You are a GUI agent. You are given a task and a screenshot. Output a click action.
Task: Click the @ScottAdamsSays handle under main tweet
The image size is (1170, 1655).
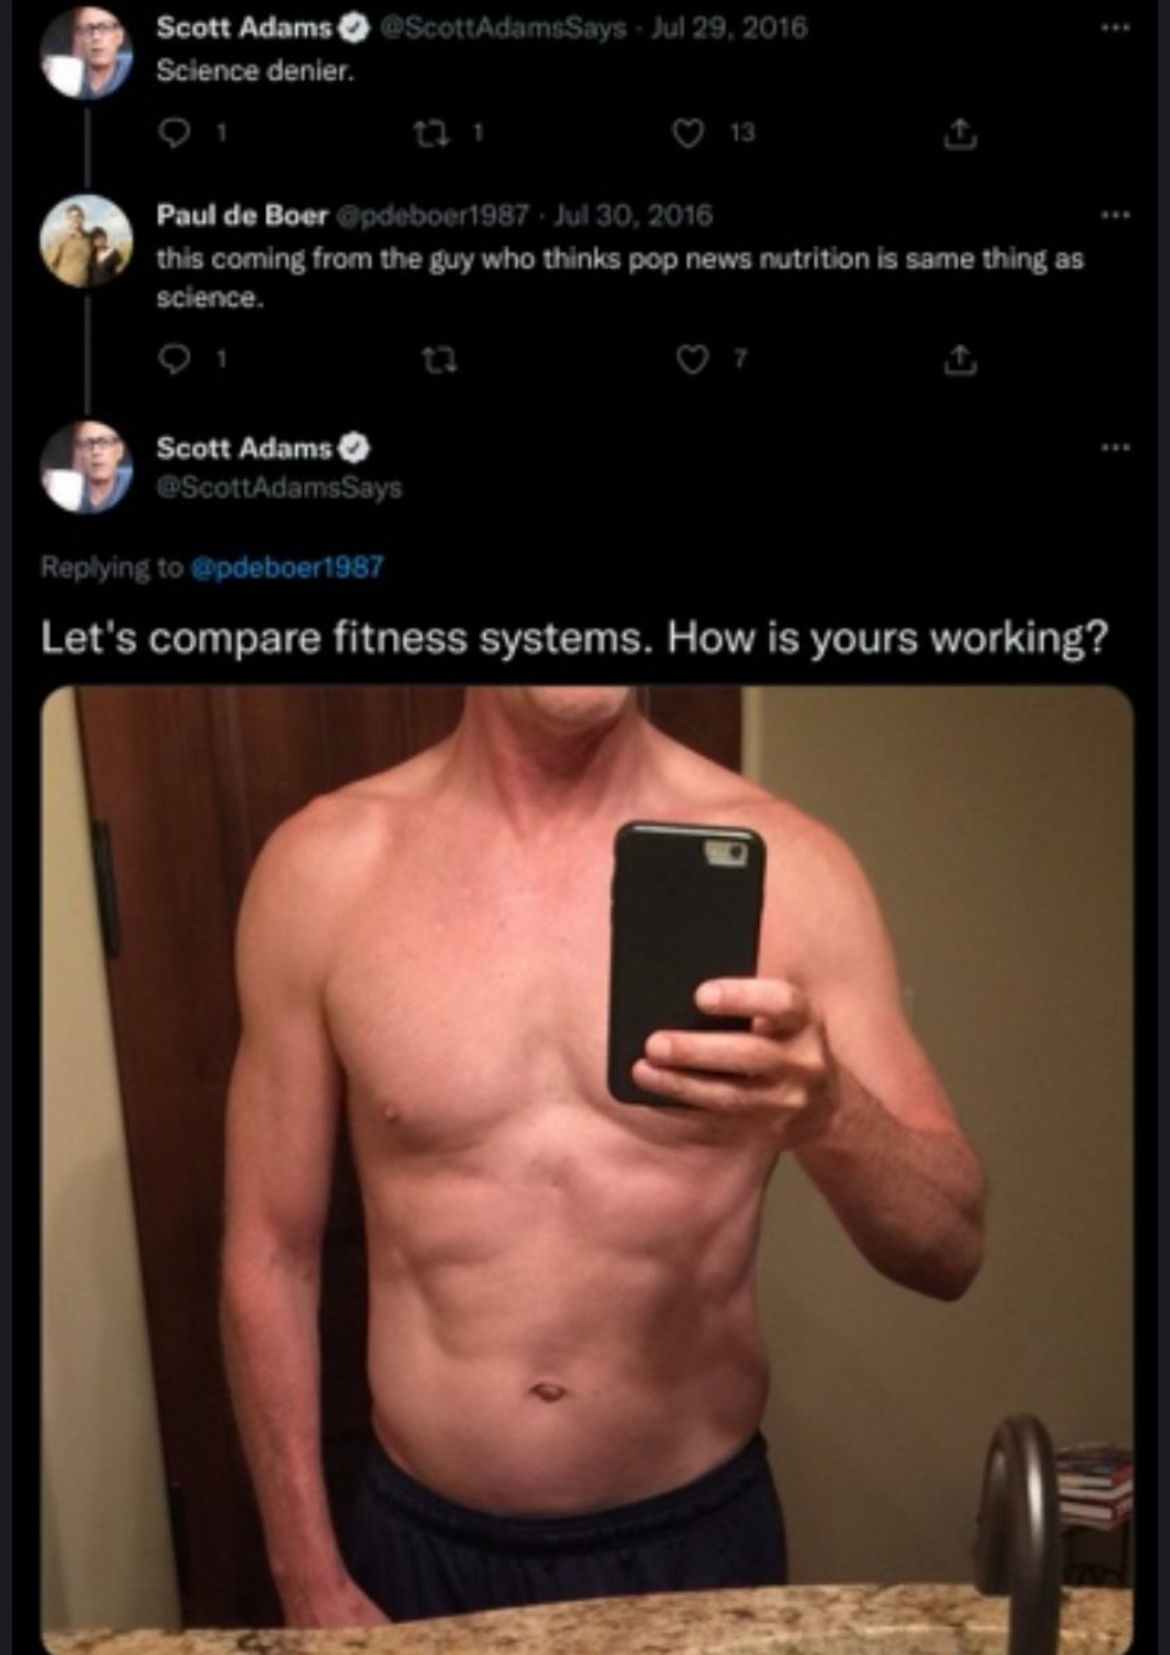[x=279, y=488]
